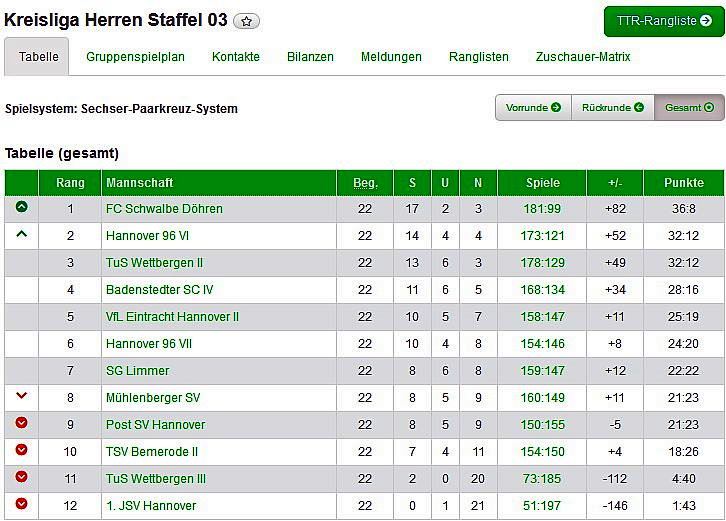Open the Hannover 96 VII team link
This screenshot has height=521, width=726.
(x=146, y=343)
